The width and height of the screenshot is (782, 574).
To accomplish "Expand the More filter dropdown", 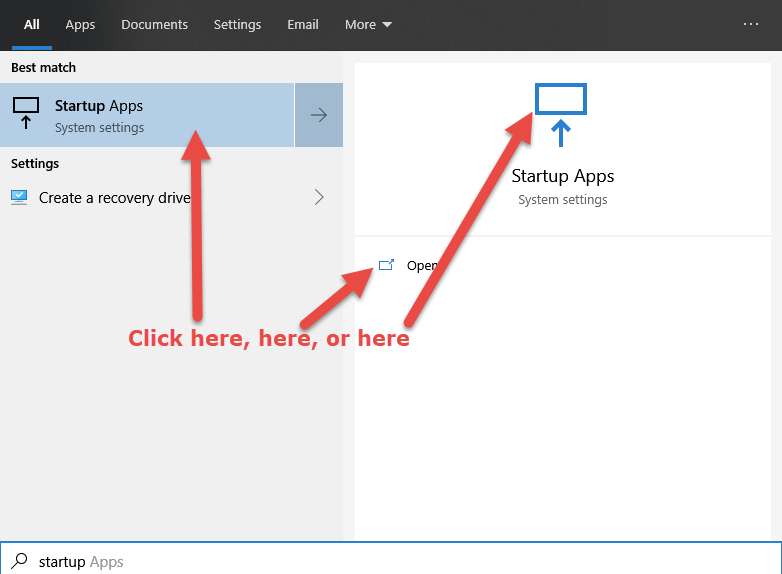I will tap(369, 24).
